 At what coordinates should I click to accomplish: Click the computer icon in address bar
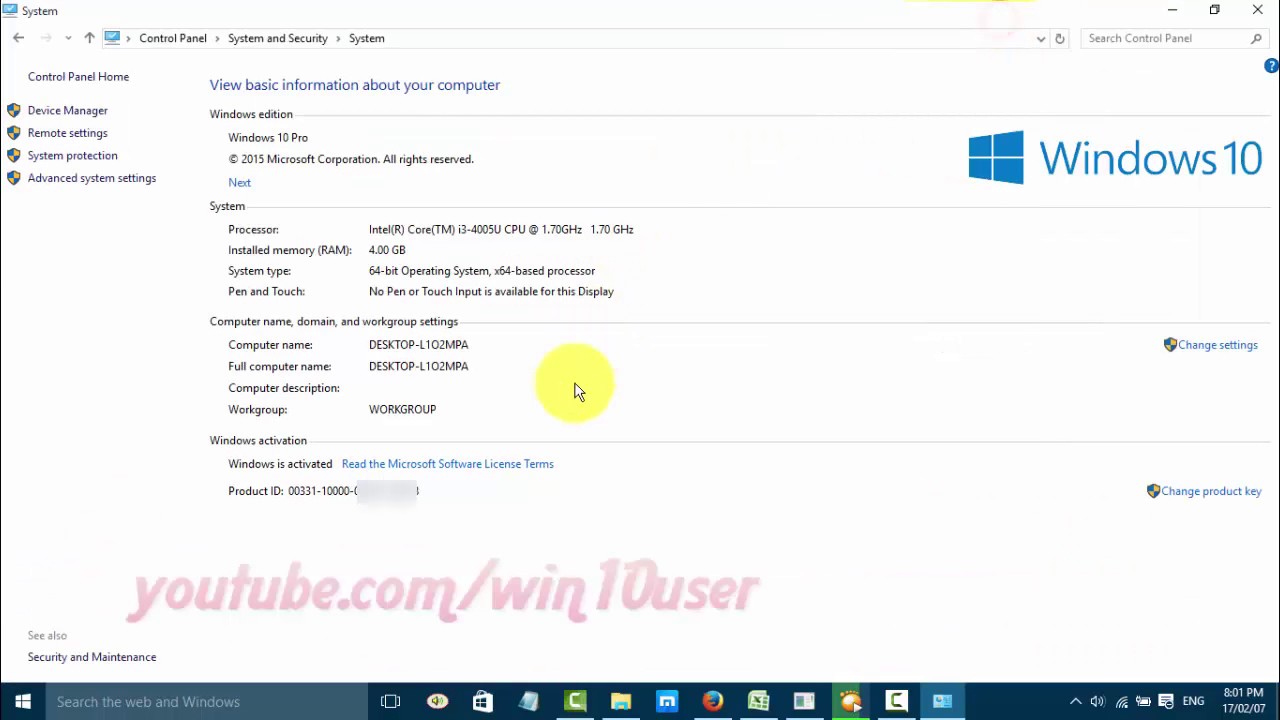point(112,38)
